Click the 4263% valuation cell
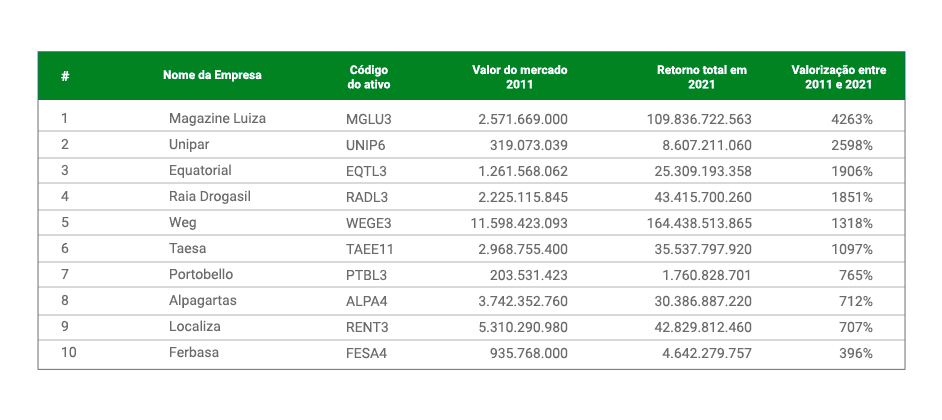 click(852, 119)
